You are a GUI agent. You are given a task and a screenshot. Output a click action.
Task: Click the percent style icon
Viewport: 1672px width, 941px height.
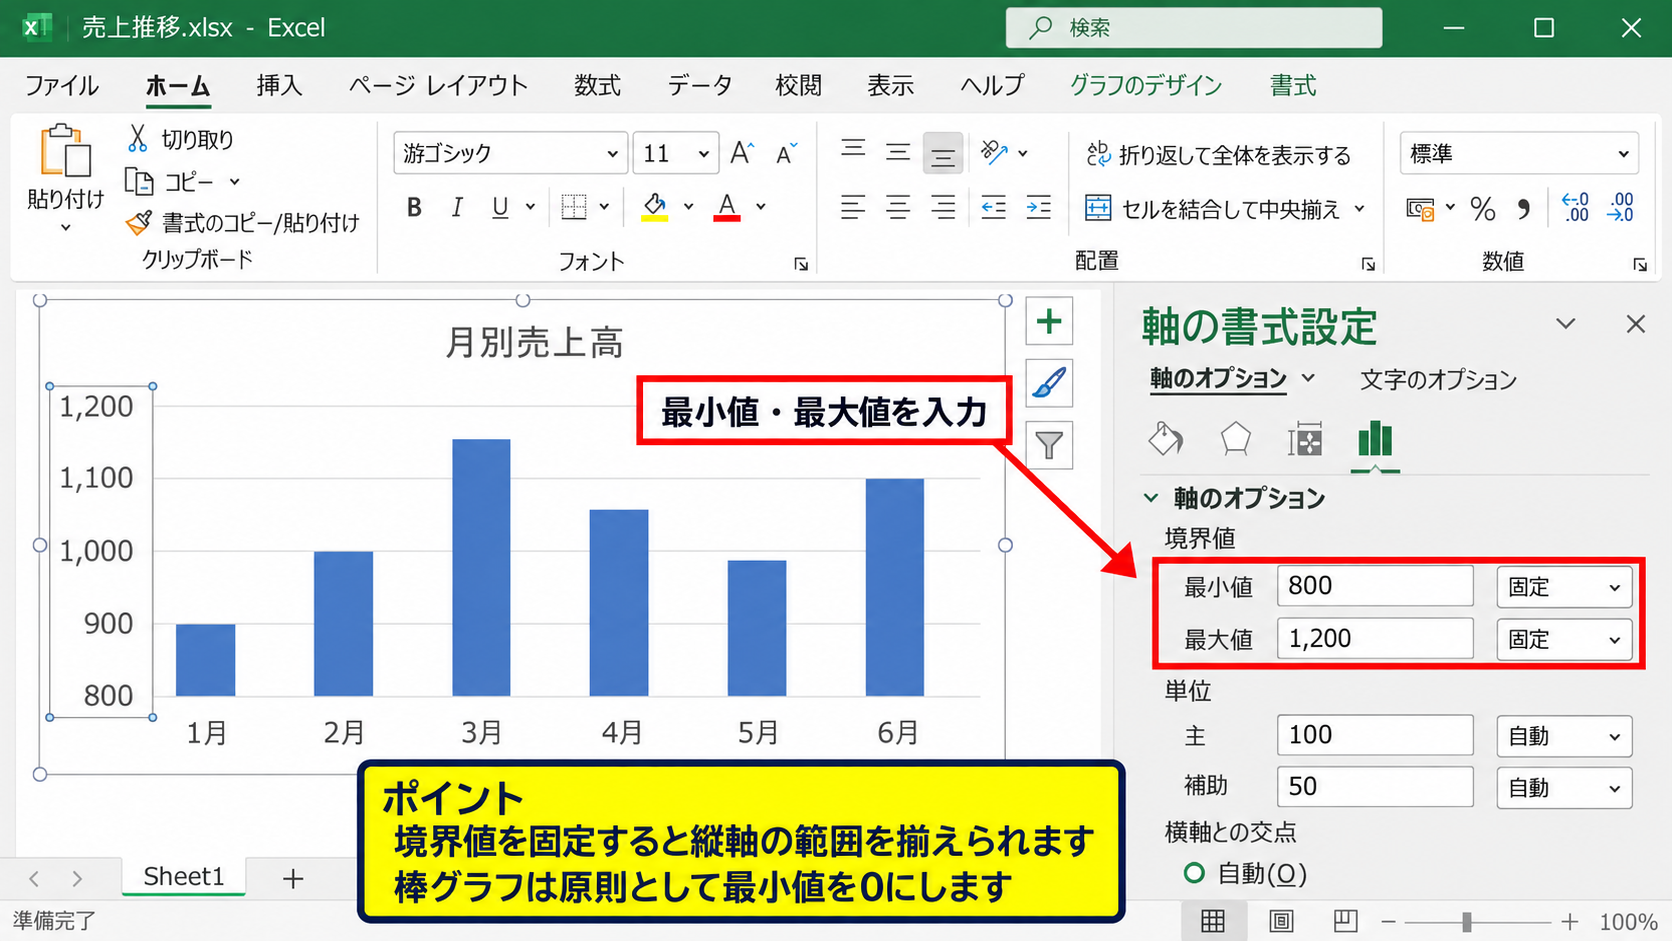pyautogui.click(x=1483, y=208)
